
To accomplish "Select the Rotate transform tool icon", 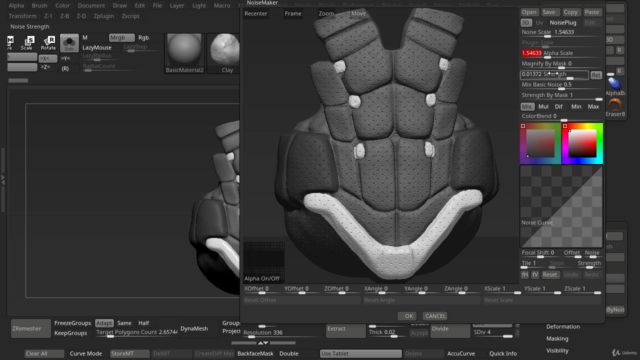I will tap(49, 42).
